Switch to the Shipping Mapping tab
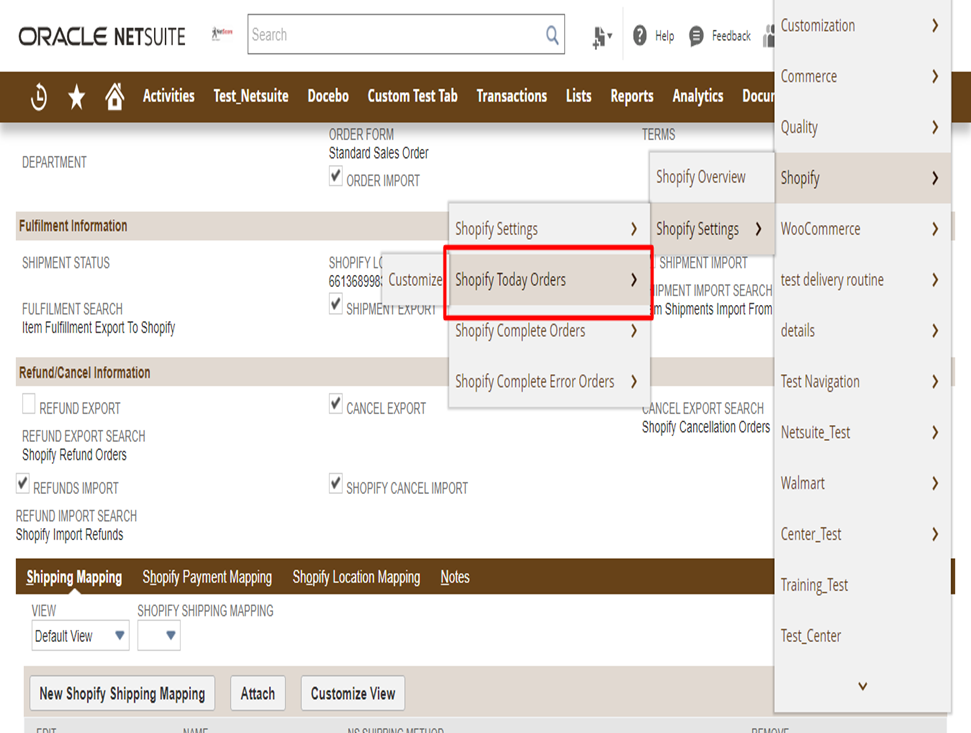 [74, 577]
